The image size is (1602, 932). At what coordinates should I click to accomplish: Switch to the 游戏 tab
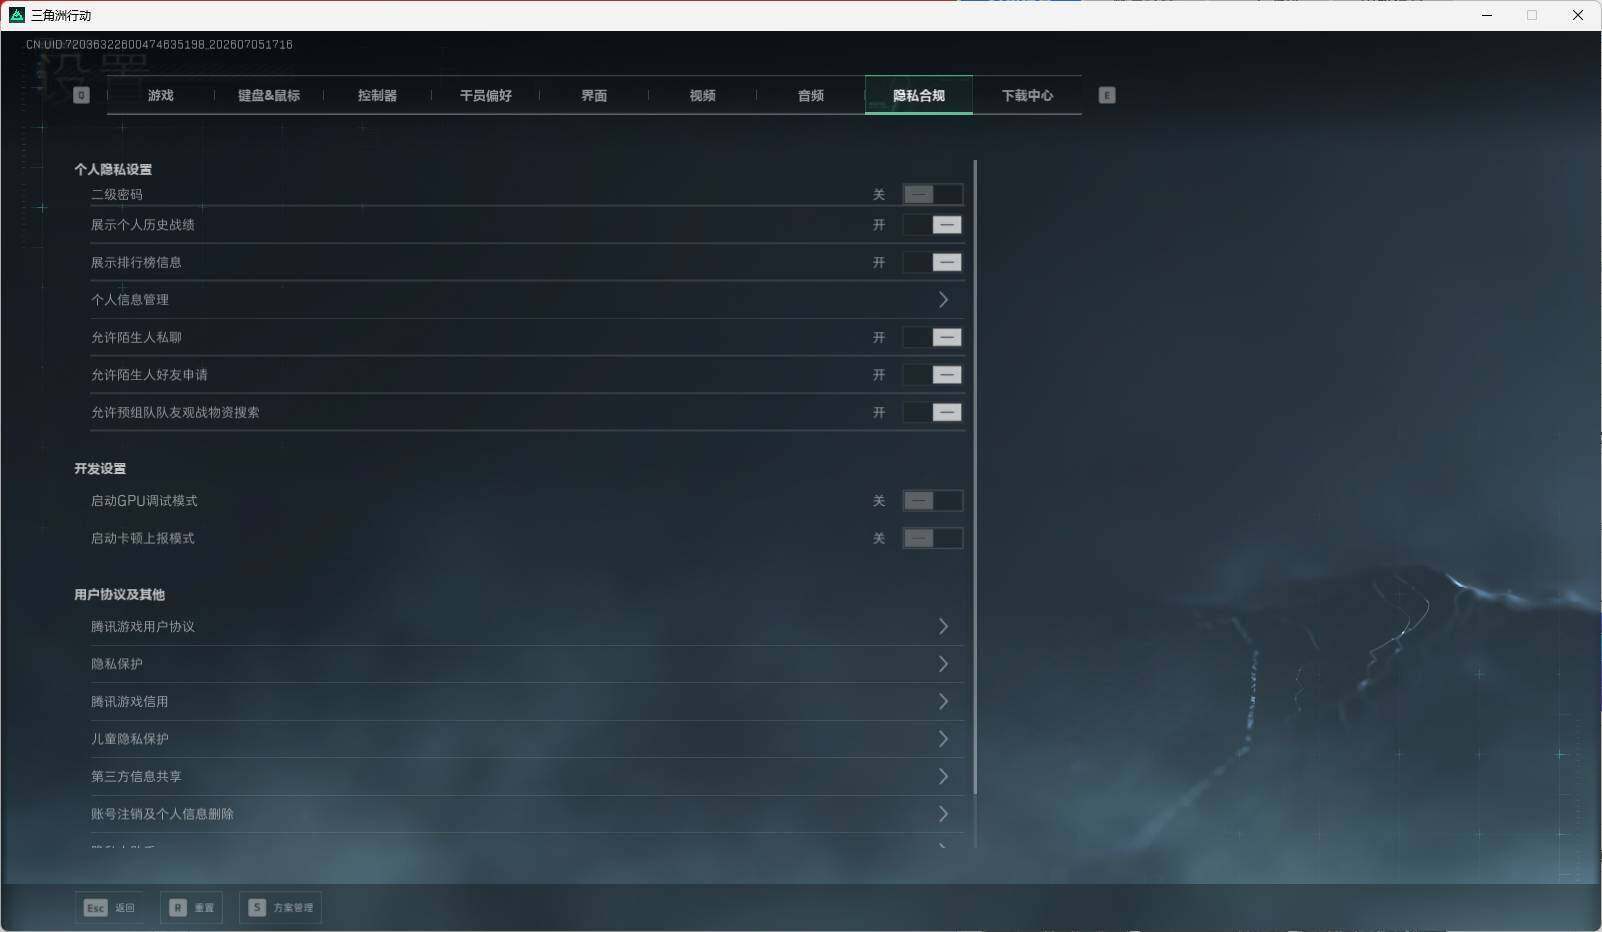(161, 95)
